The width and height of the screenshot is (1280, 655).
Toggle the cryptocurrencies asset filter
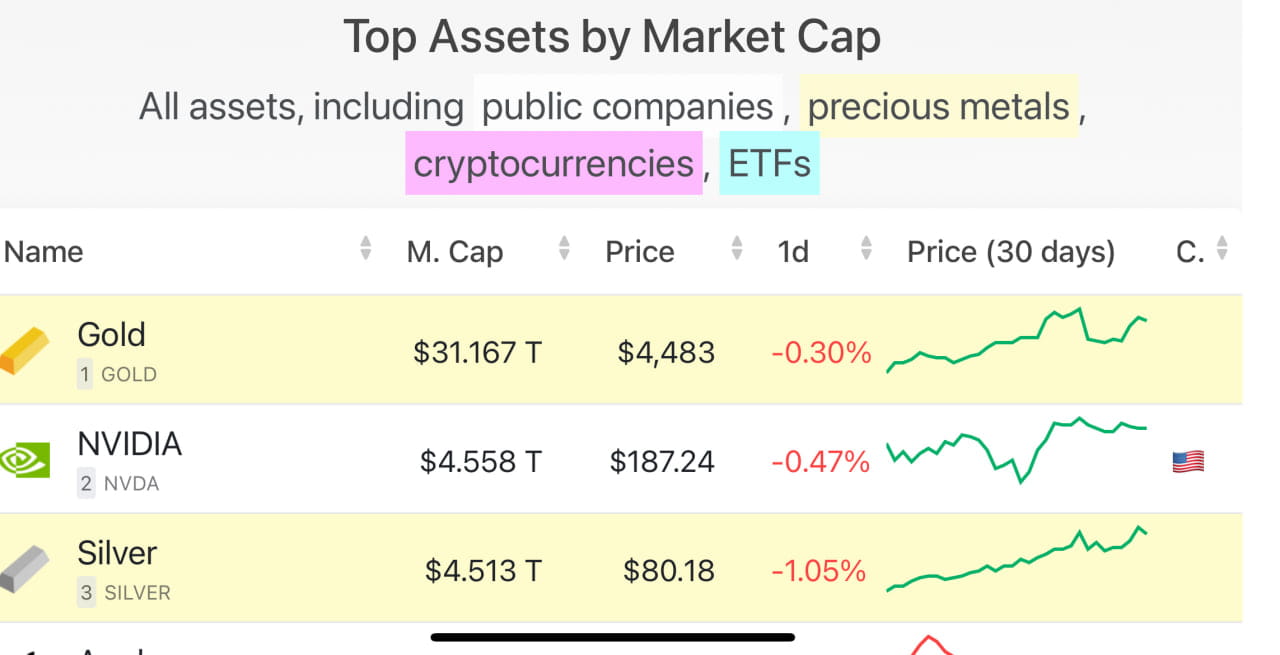click(554, 162)
